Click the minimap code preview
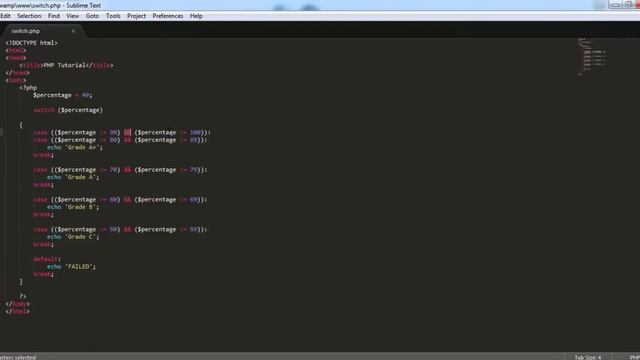Image resolution: width=640 pixels, height=360 pixels. click(592, 57)
